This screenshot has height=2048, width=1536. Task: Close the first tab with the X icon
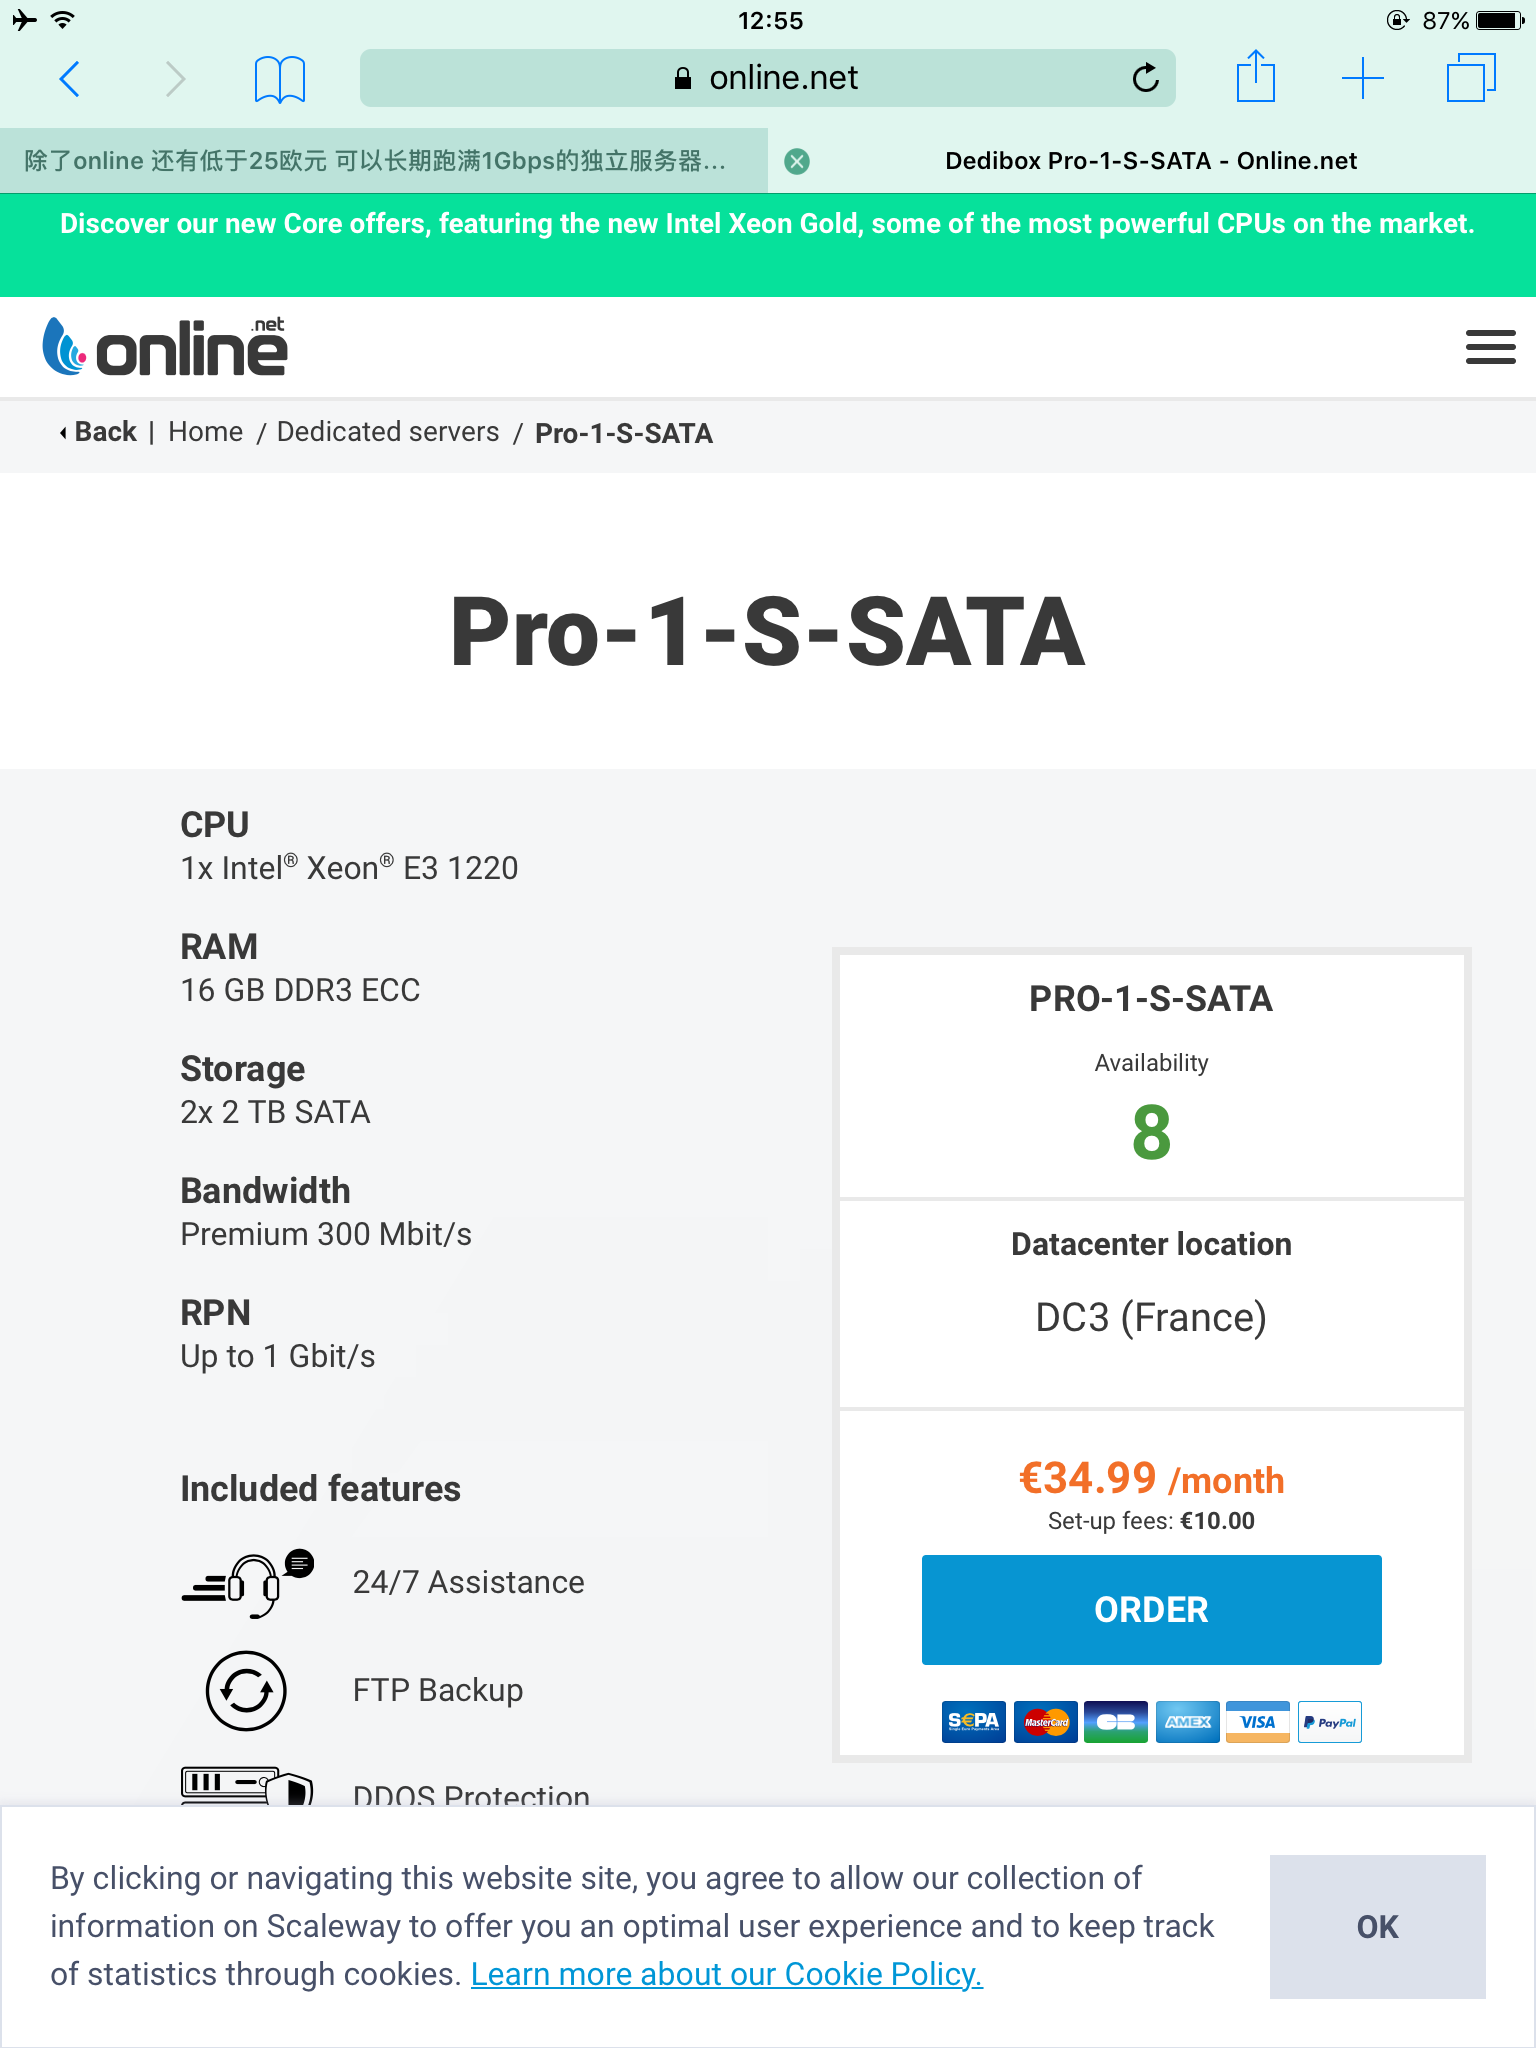coord(797,161)
